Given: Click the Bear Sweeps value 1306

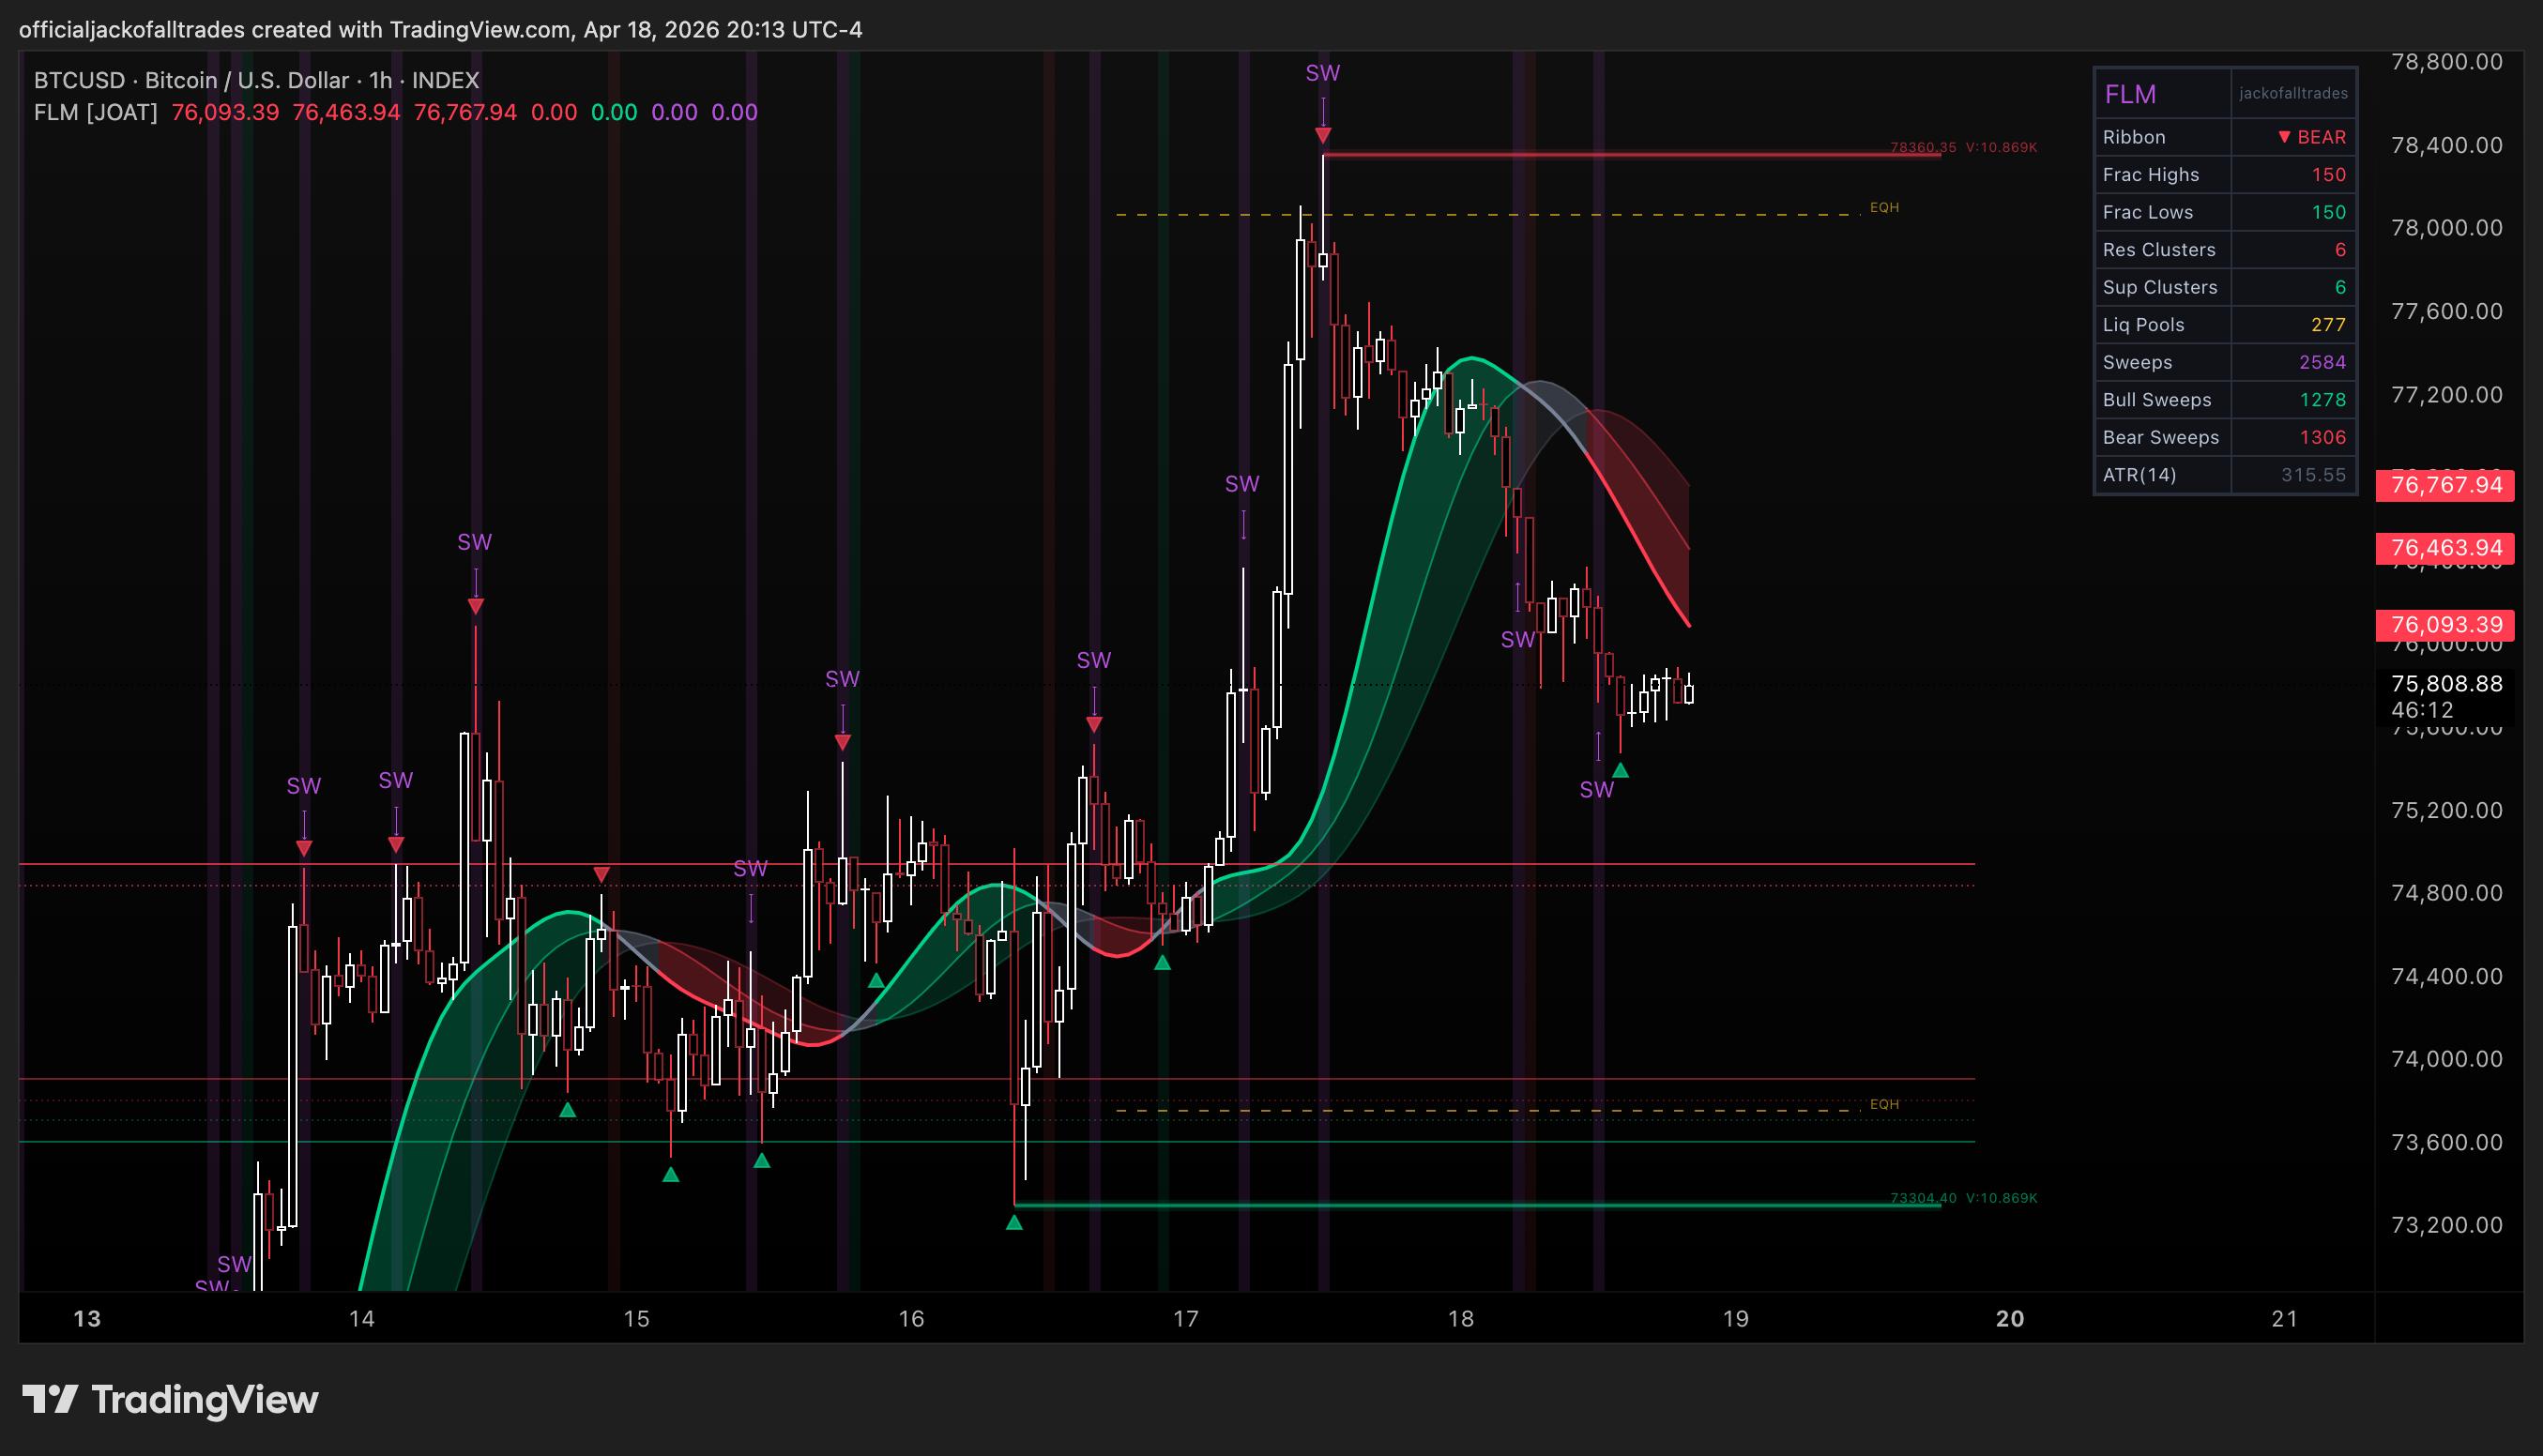Looking at the screenshot, I should coord(2322,437).
